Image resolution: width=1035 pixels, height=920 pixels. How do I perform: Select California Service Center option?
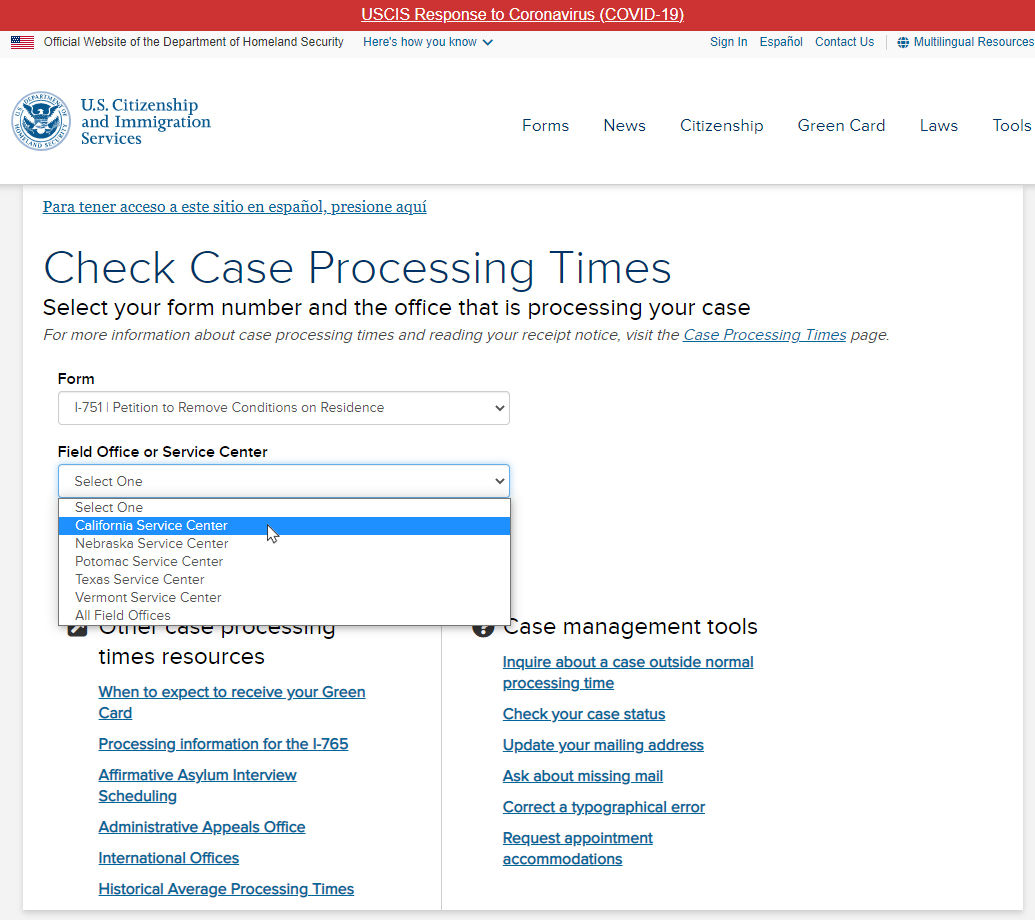point(284,525)
